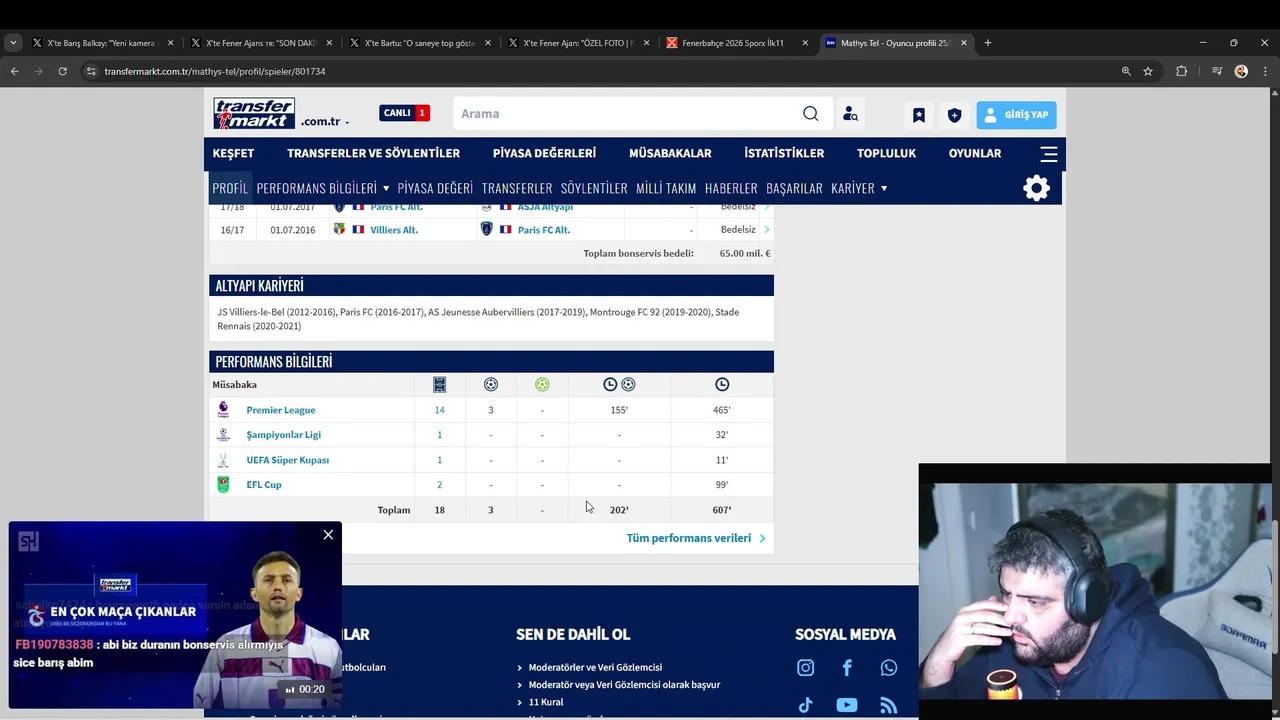Click the minutes played clock icon
The image size is (1280, 720).
click(722, 384)
